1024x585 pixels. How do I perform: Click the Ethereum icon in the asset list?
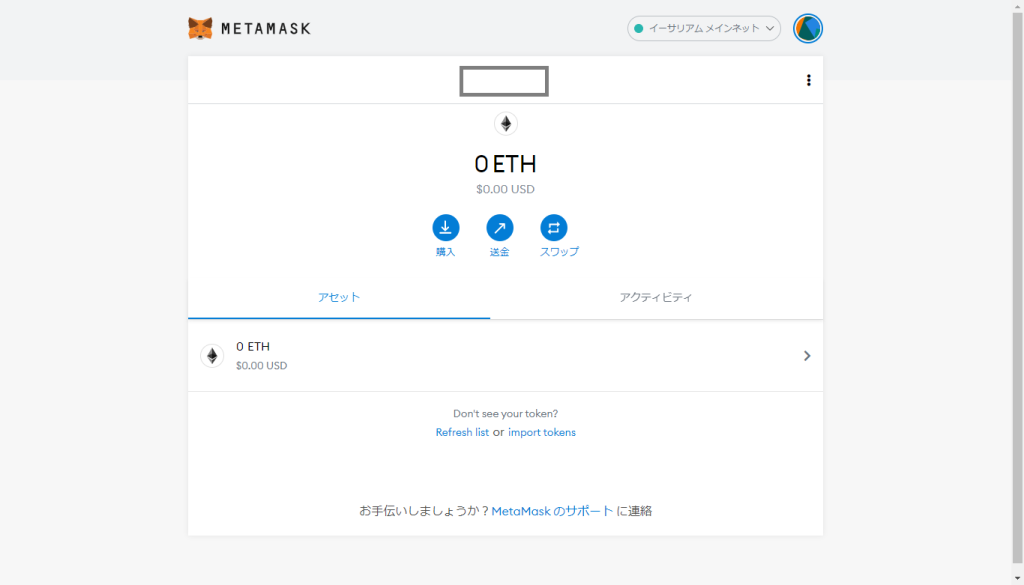pos(212,356)
